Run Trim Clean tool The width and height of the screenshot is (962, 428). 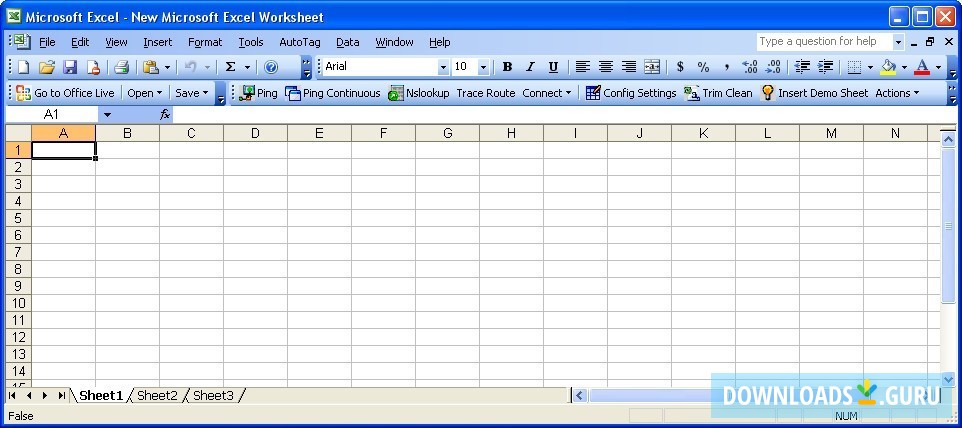(718, 93)
